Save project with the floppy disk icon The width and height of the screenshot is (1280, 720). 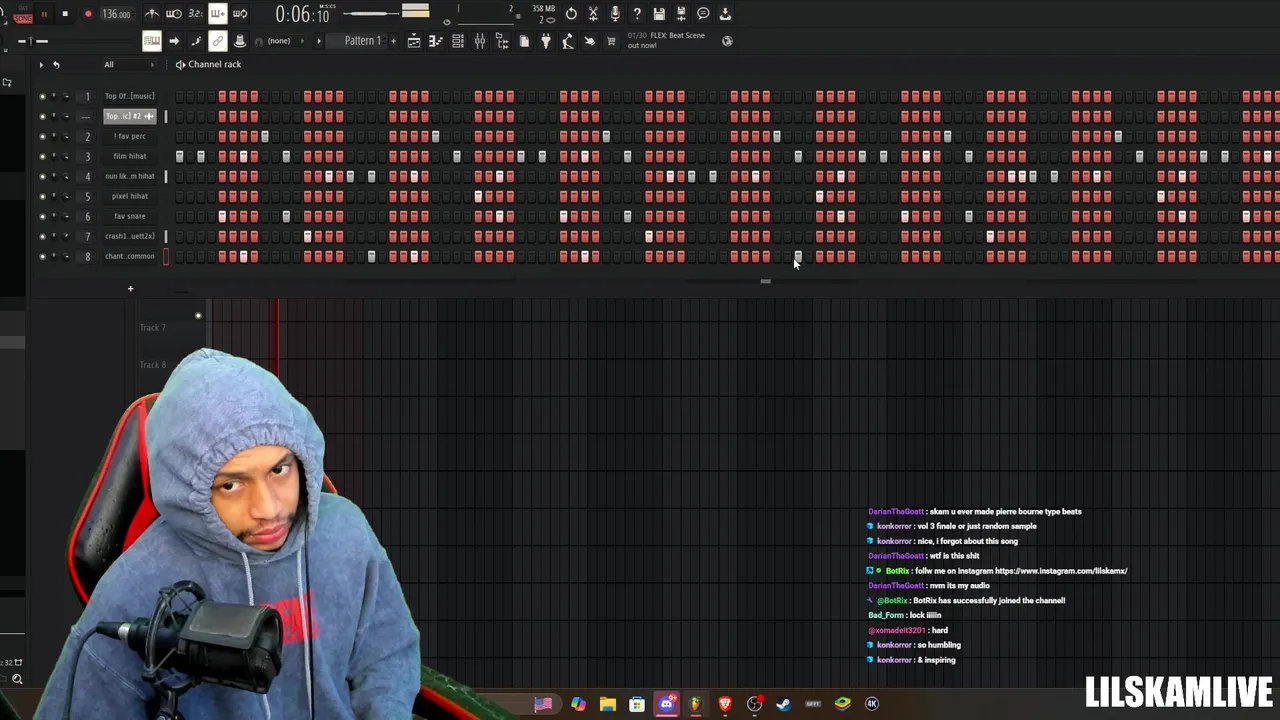(659, 14)
